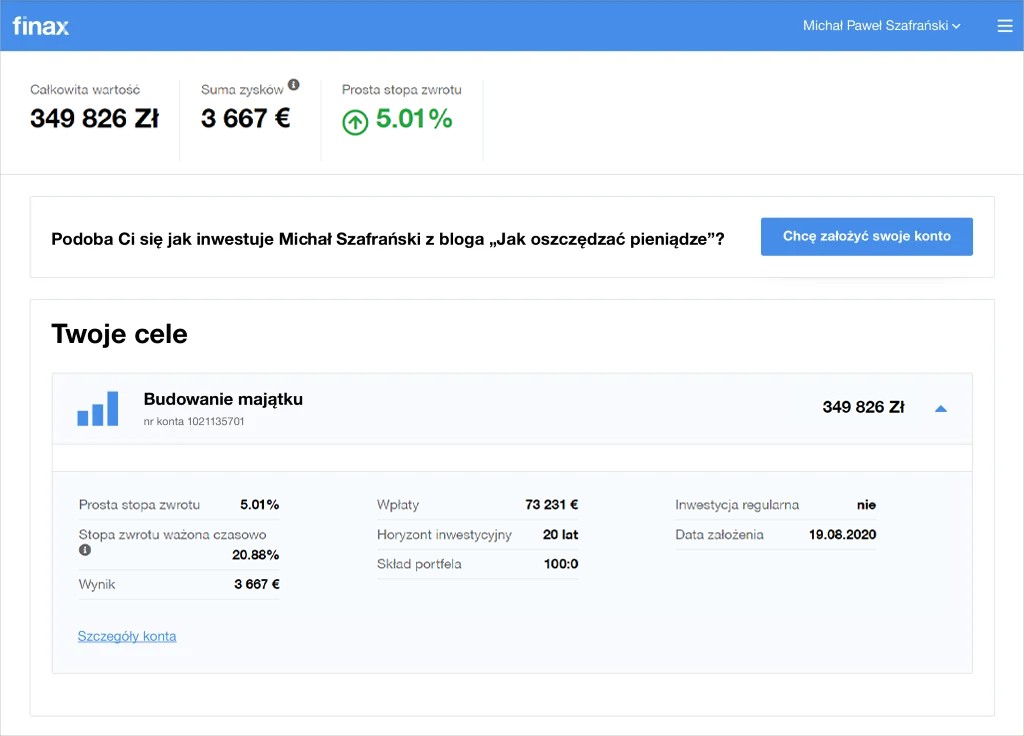Collapse the Budowanie majątku goal panel
Image resolution: width=1024 pixels, height=736 pixels.
tap(940, 408)
